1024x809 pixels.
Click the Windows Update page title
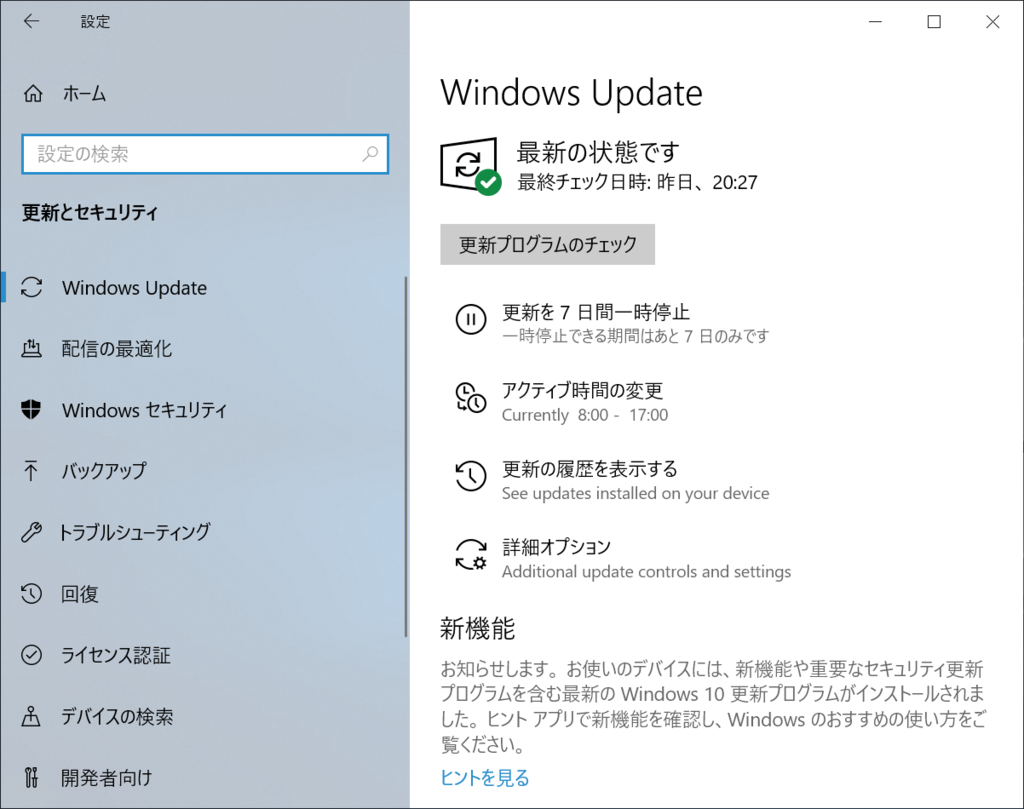tap(571, 93)
